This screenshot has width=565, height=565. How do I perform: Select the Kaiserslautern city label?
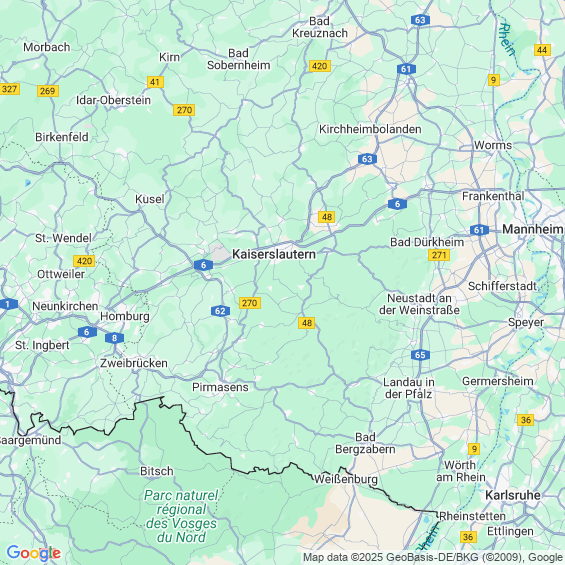tap(274, 254)
